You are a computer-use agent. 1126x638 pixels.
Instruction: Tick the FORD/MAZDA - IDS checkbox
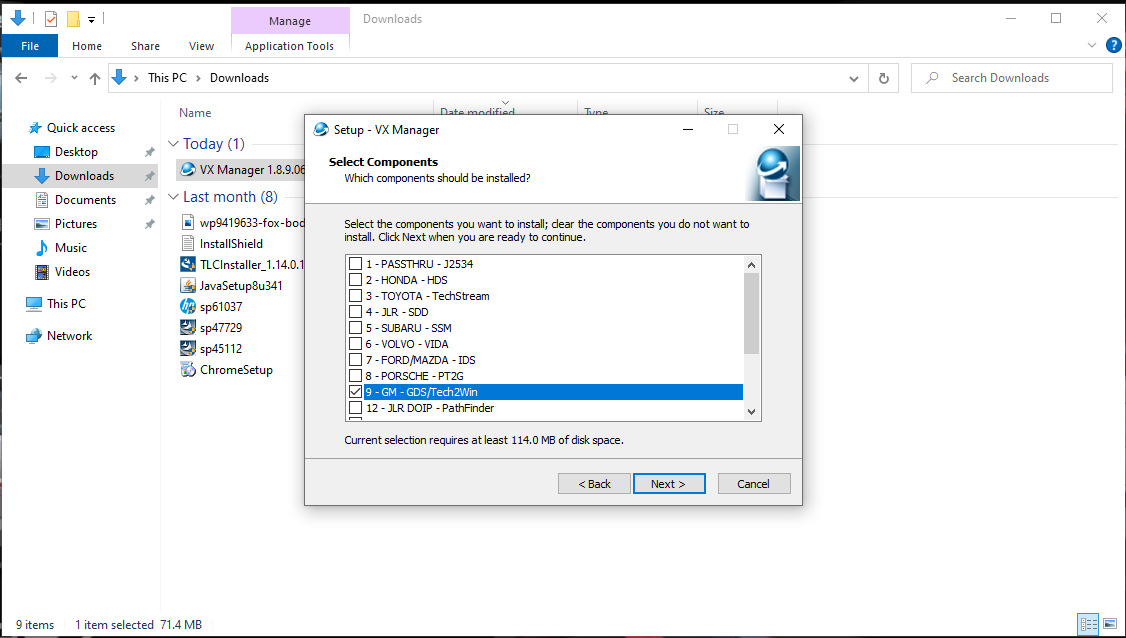(x=355, y=359)
